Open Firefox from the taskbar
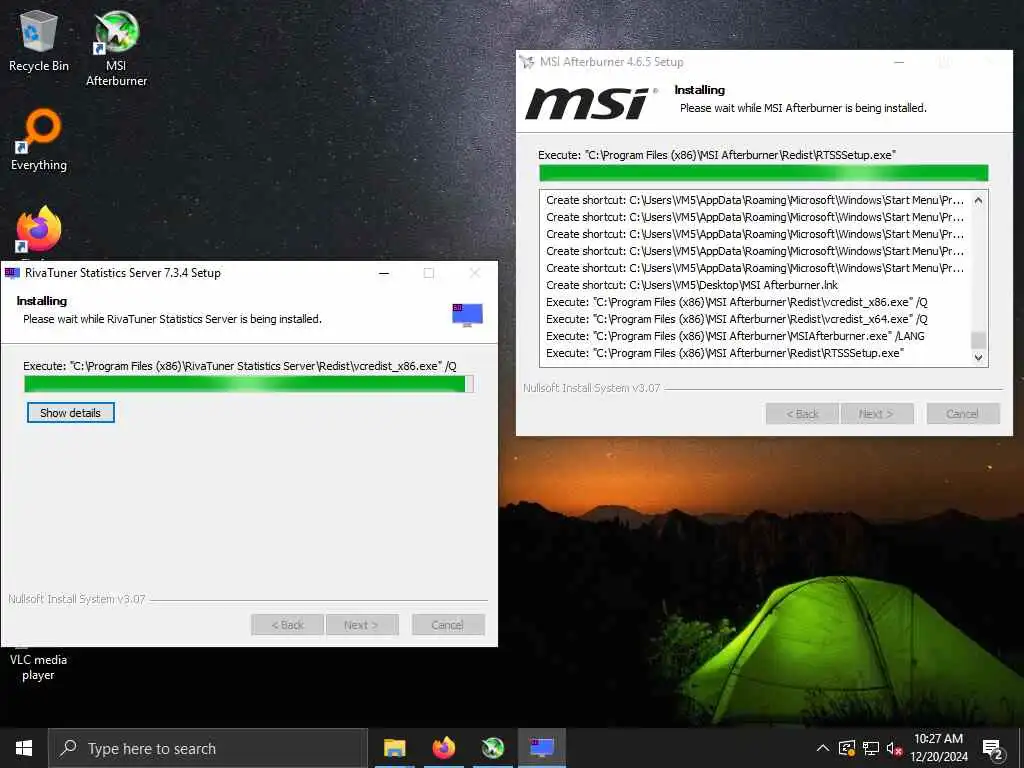Viewport: 1024px width, 768px height. [443, 748]
